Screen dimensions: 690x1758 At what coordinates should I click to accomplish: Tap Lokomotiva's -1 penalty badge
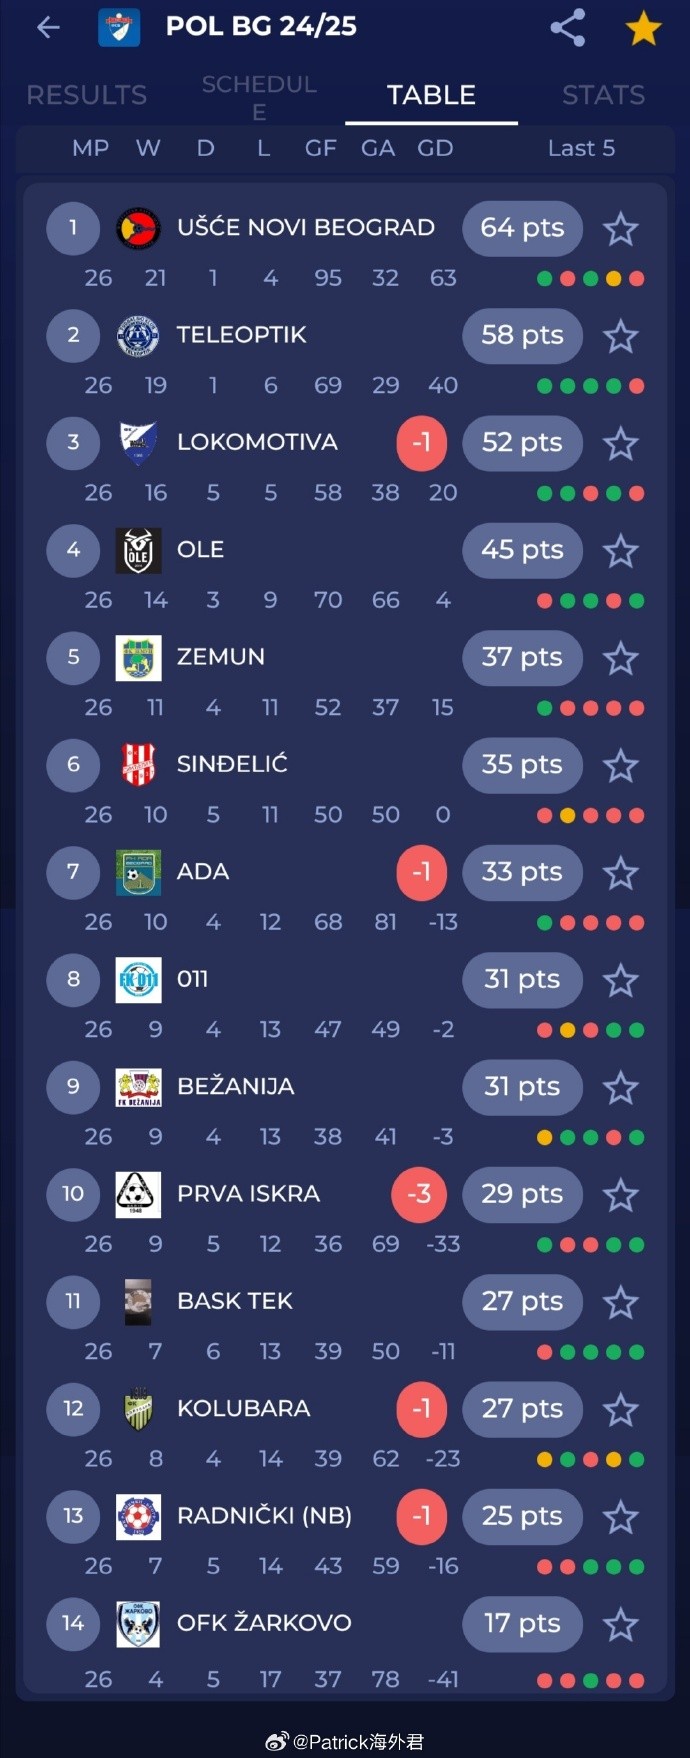point(422,443)
